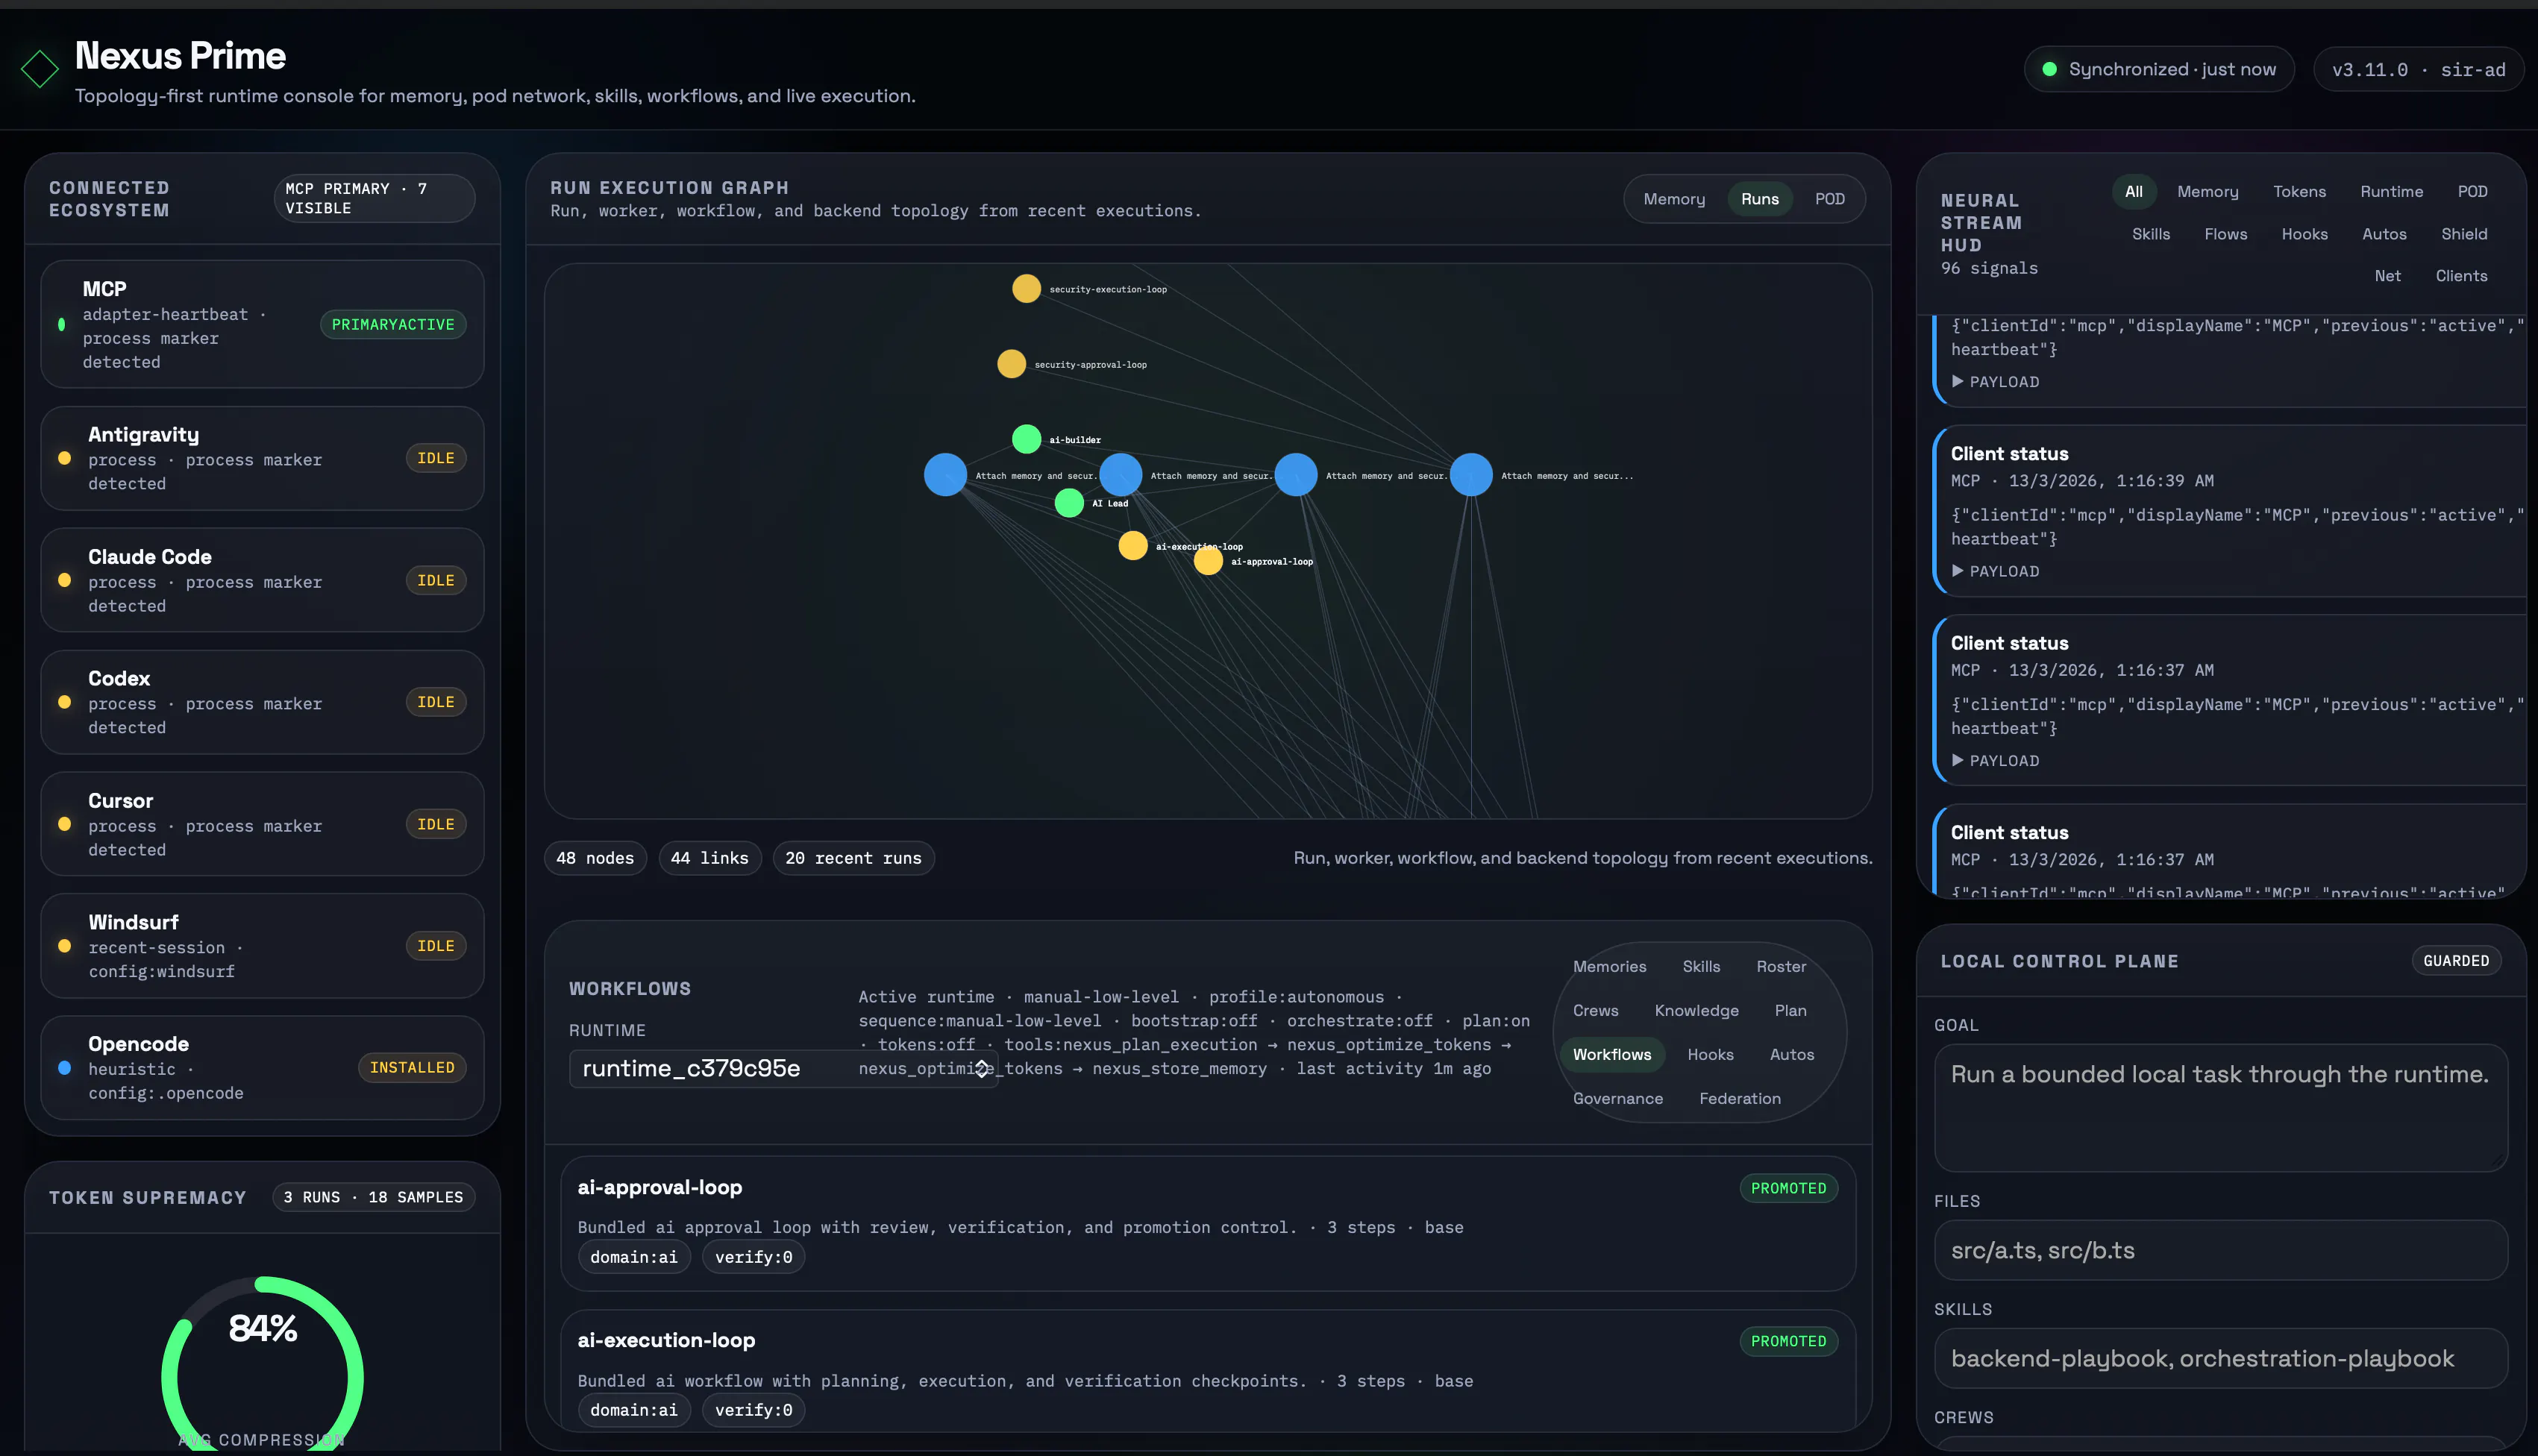Click the PROMOTED badge on ai-execution-loop
This screenshot has width=2538, height=1456.
coord(1788,1341)
